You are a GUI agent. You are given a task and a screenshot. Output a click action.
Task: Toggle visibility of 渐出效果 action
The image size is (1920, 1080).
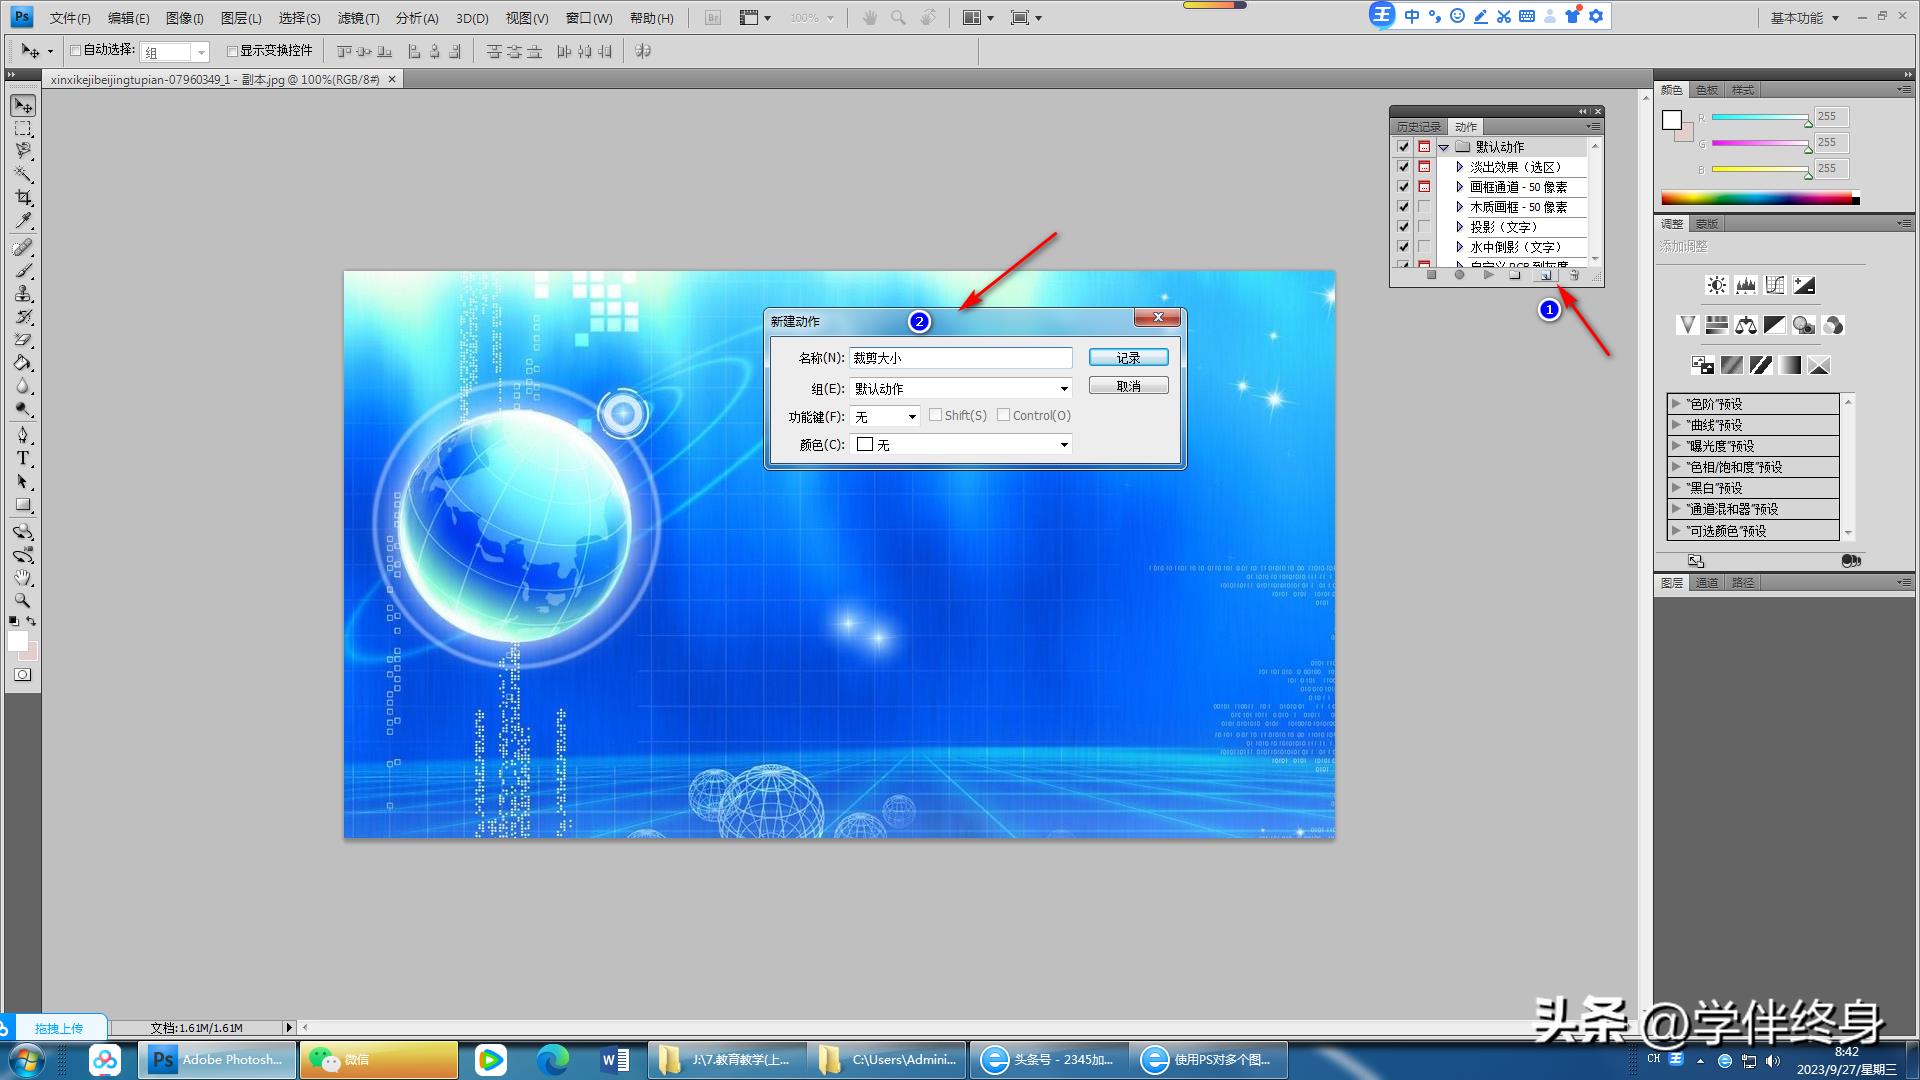(1402, 166)
